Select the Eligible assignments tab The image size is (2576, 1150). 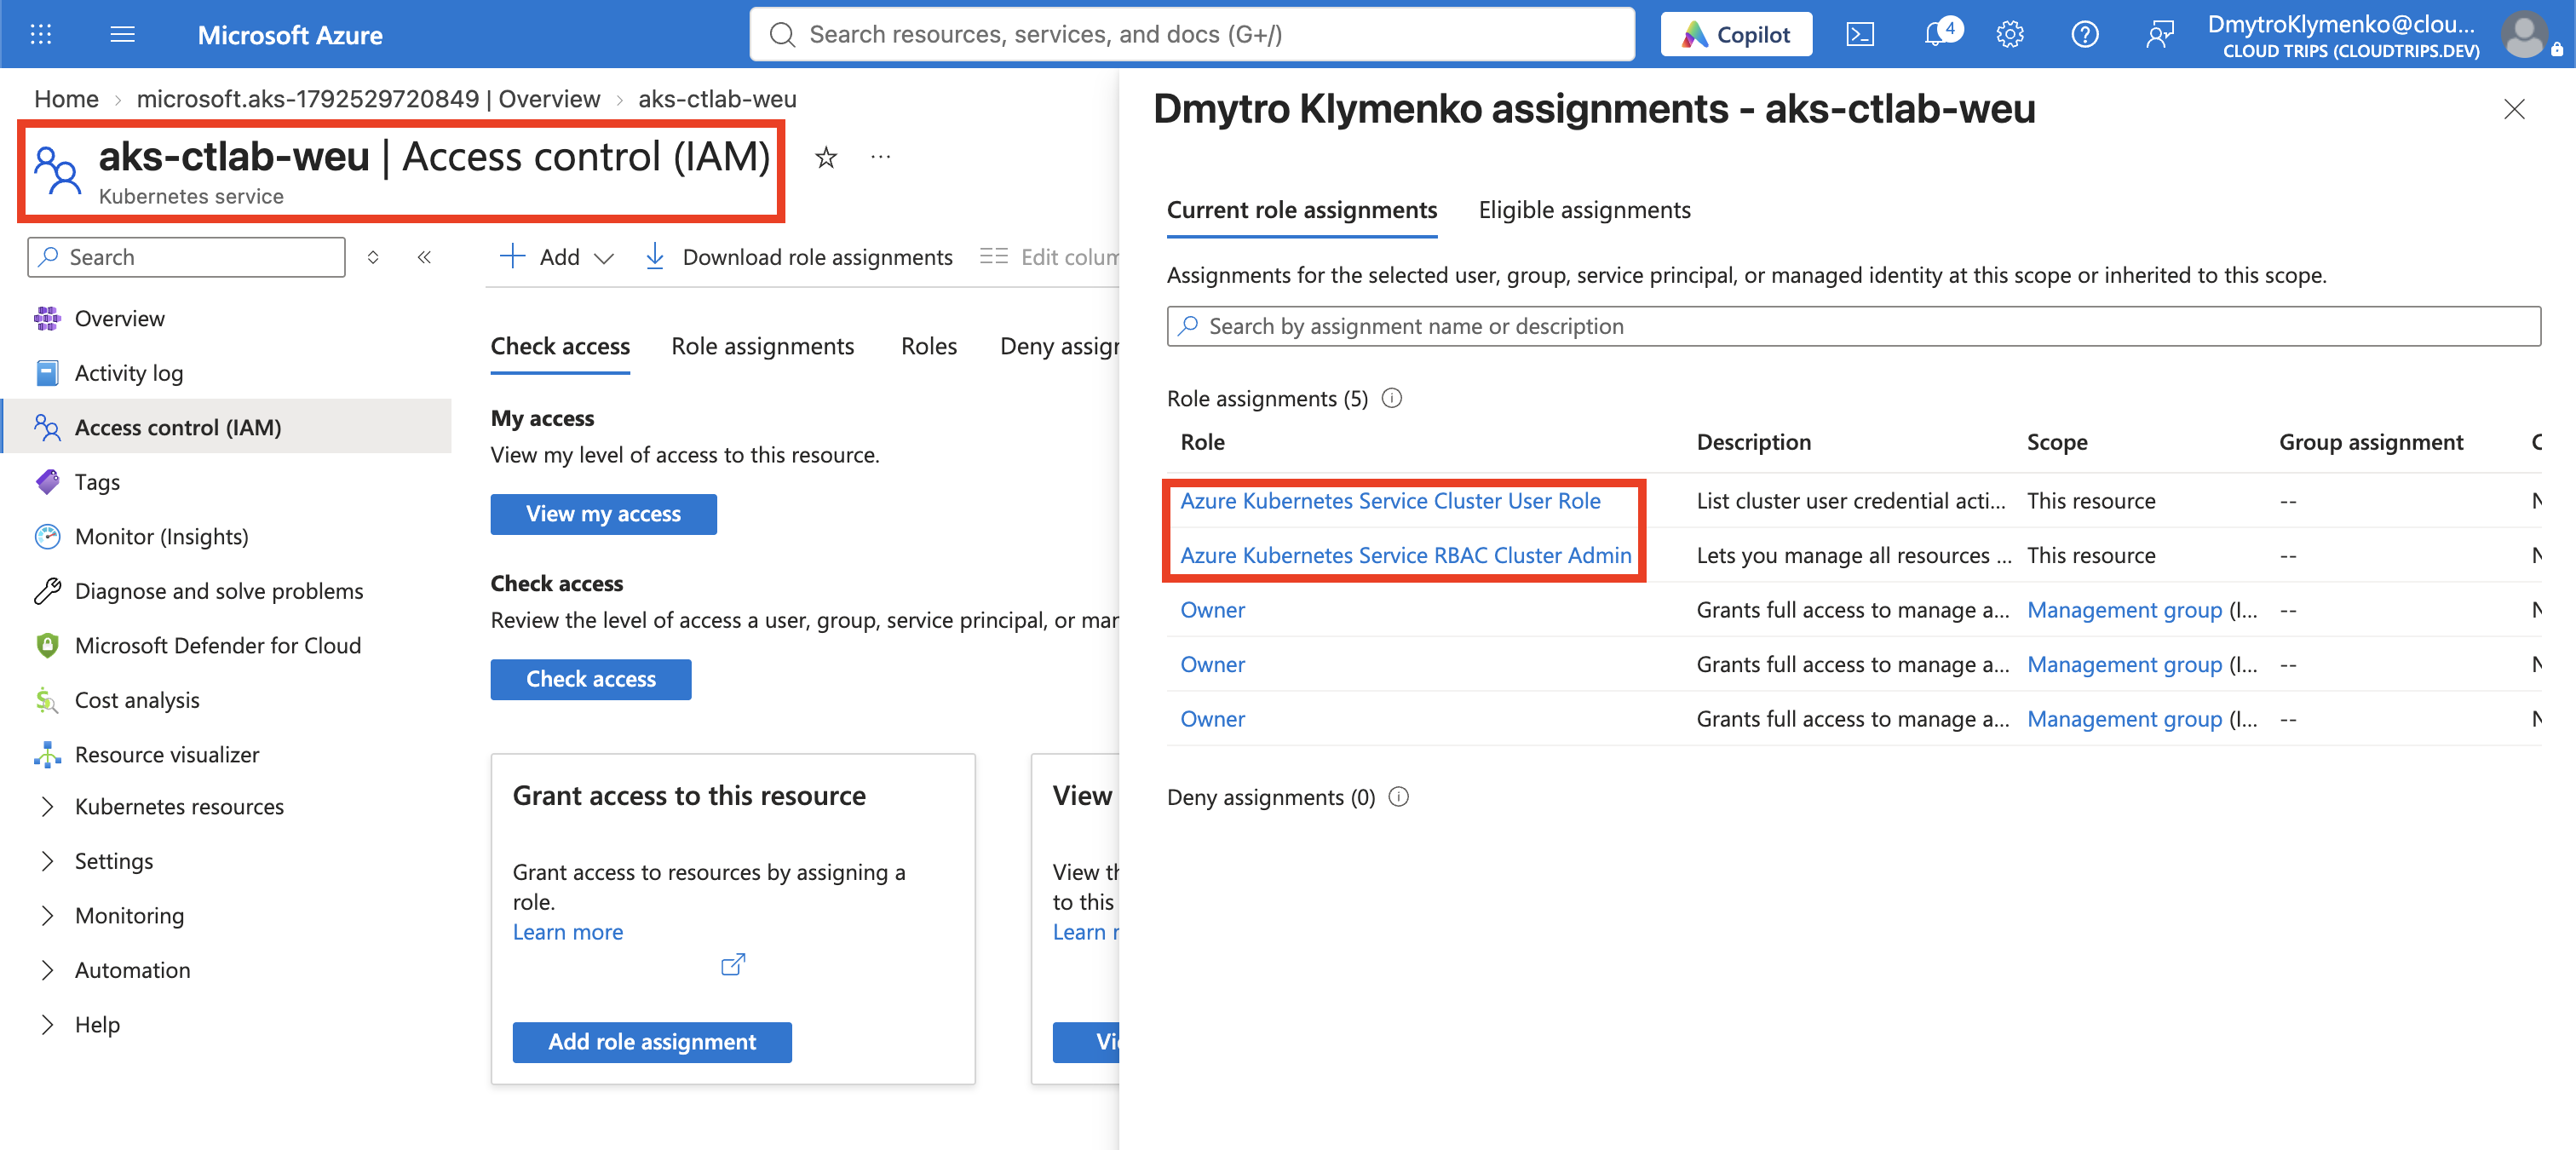tap(1584, 210)
